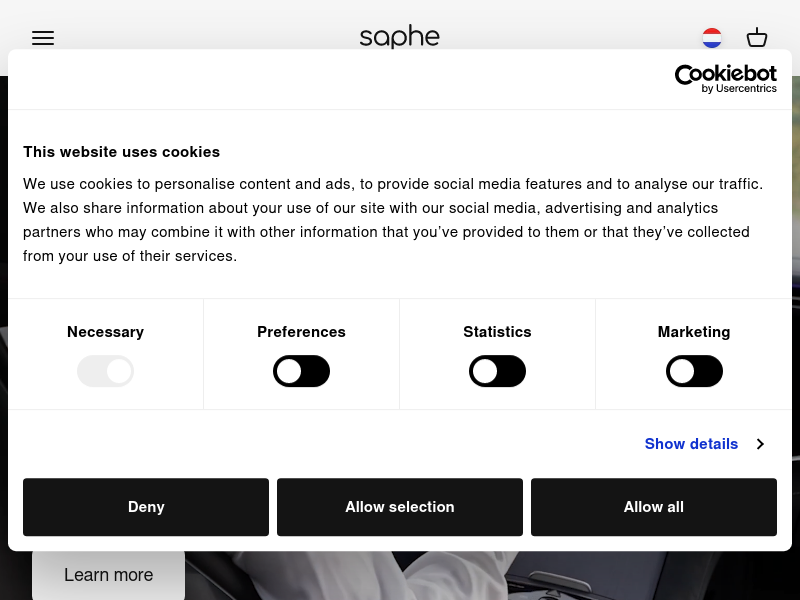
Task: Expand details using the chevron arrow
Action: [760, 444]
